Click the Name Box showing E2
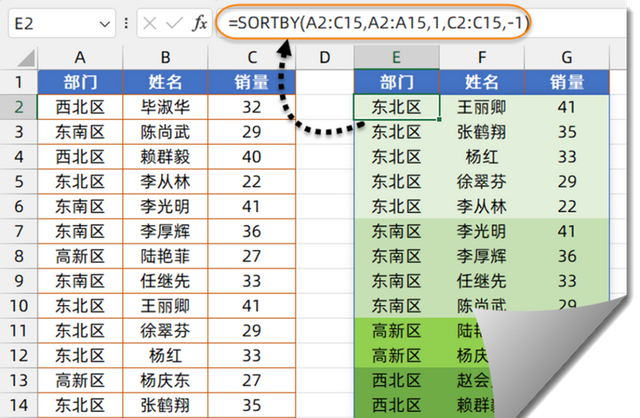The height and width of the screenshot is (418, 640). [61, 24]
